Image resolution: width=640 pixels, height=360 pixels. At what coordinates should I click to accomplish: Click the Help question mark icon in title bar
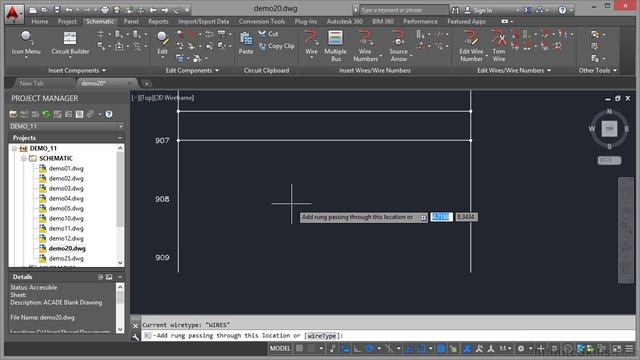562,10
